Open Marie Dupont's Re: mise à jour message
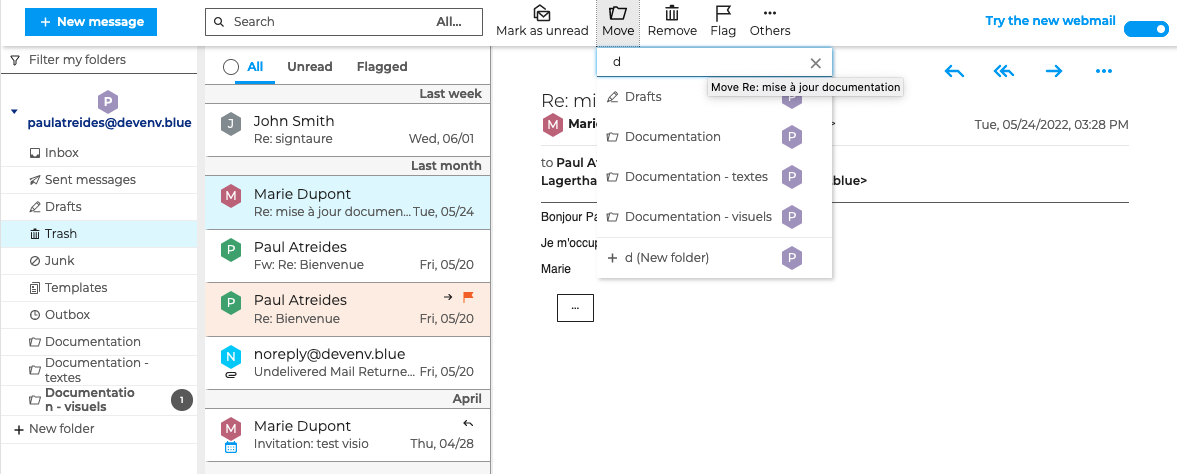Viewport: 1177px width, 474px height. 348,203
